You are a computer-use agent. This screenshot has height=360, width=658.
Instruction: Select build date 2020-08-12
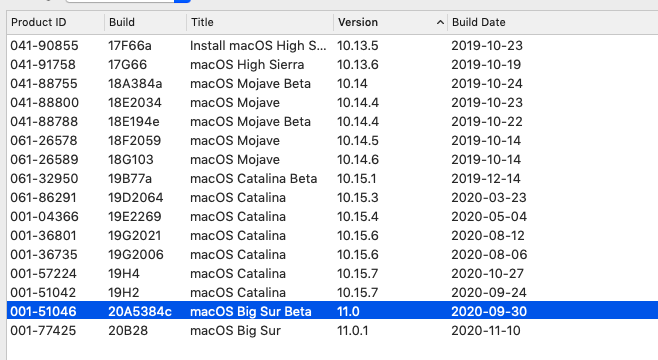point(488,236)
